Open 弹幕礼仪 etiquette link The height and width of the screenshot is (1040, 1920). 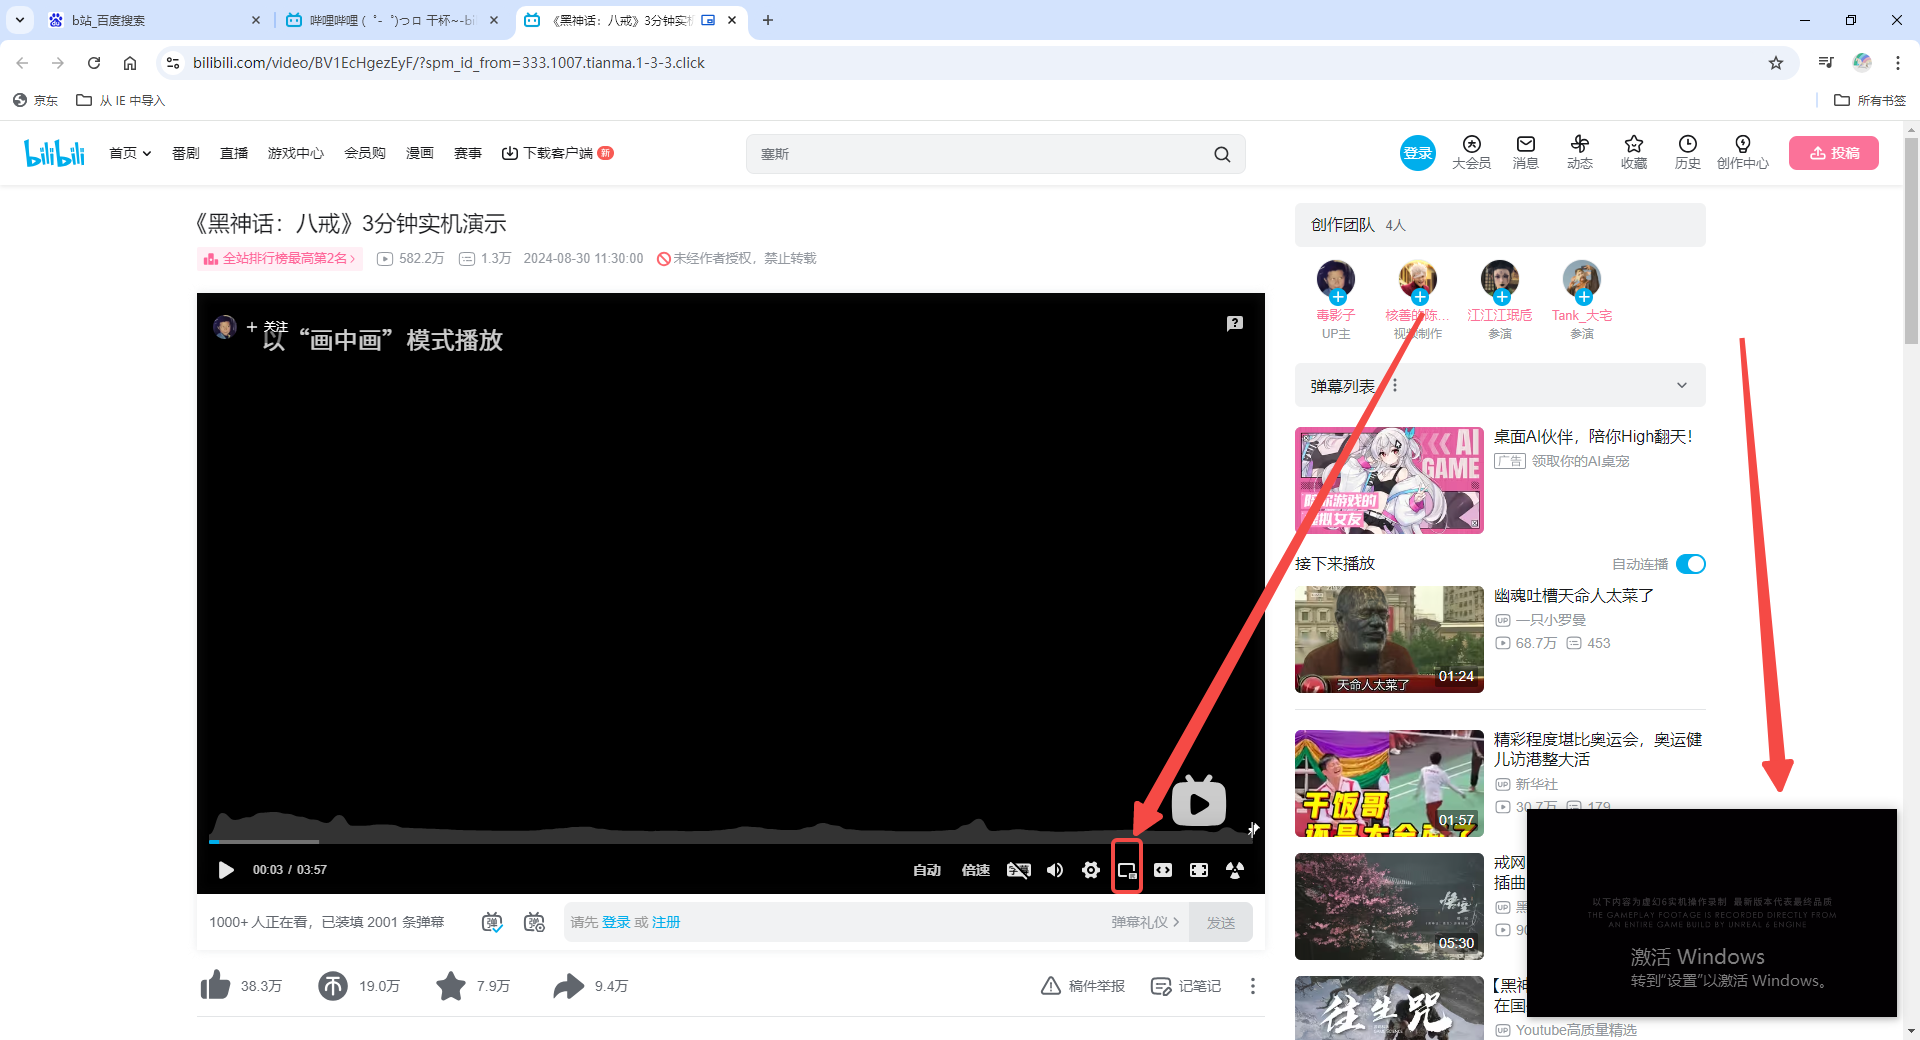click(1145, 922)
